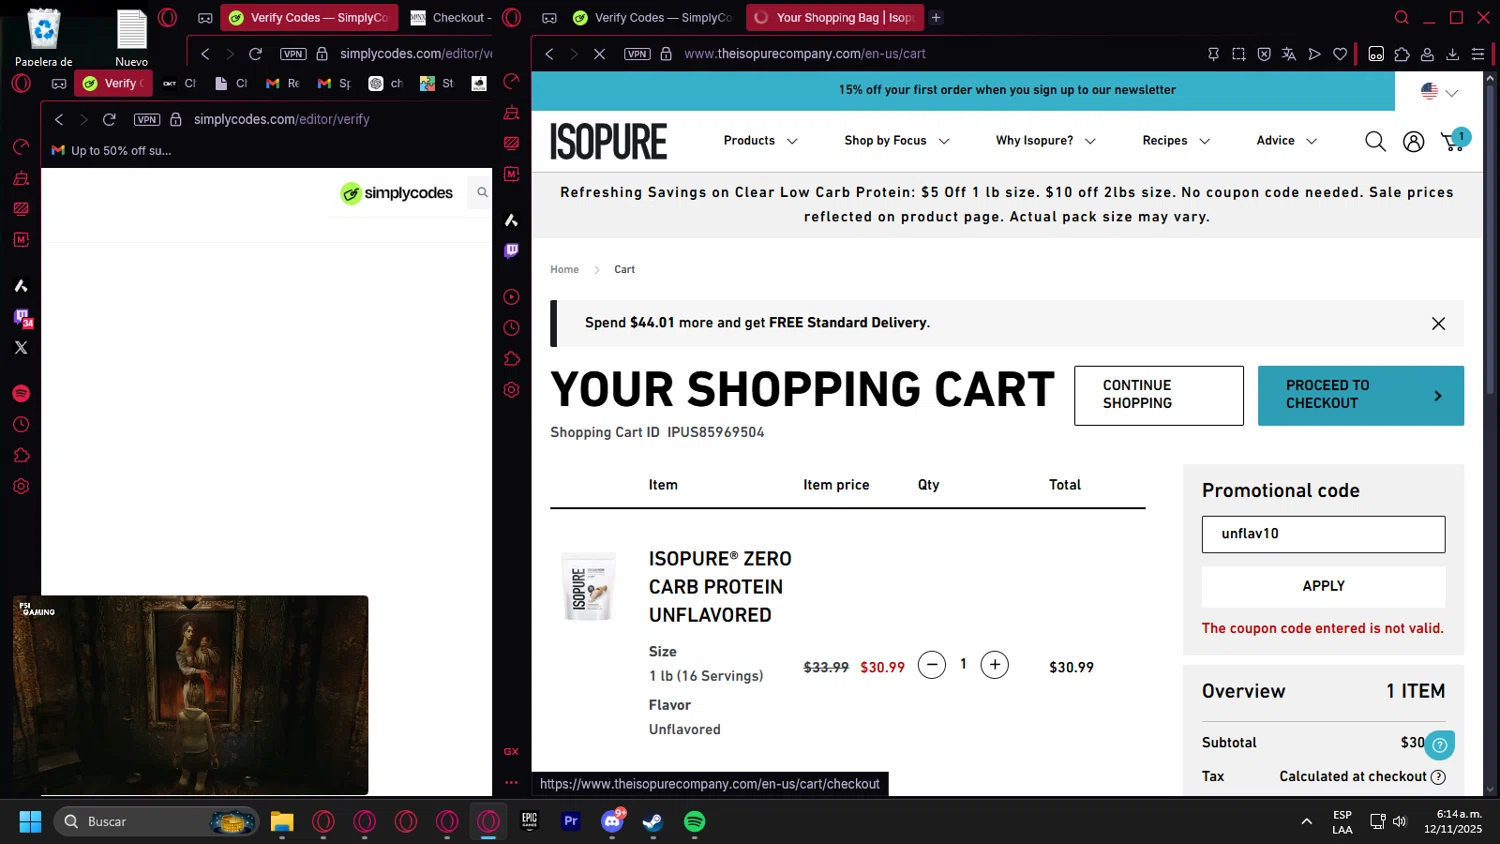Click the Tax info question mark icon
This screenshot has width=1500, height=844.
[1438, 777]
